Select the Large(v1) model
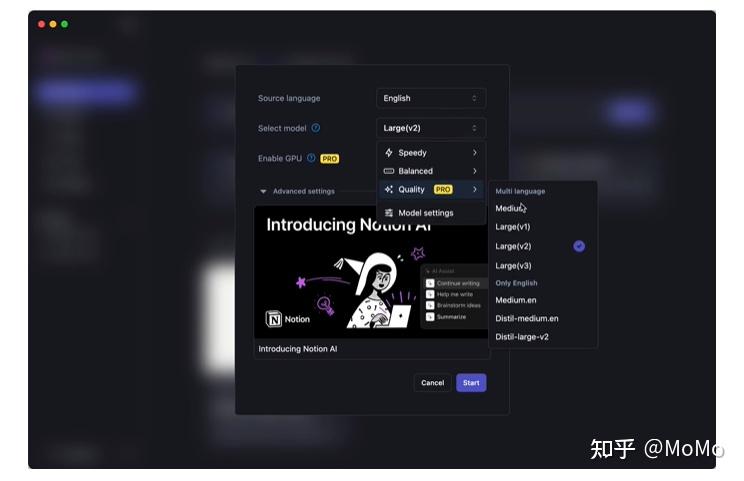The image size is (744, 481). [x=542, y=227]
